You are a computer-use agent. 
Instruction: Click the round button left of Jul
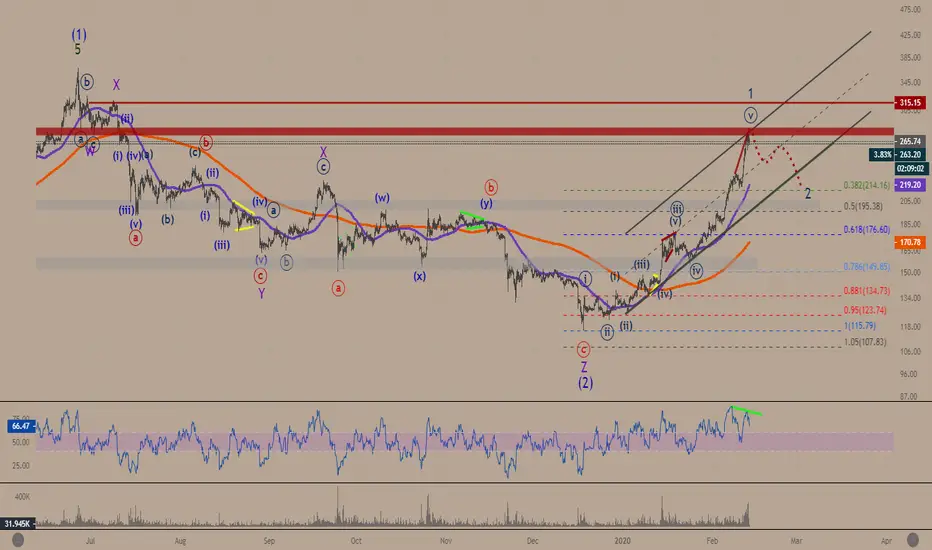coord(18,540)
